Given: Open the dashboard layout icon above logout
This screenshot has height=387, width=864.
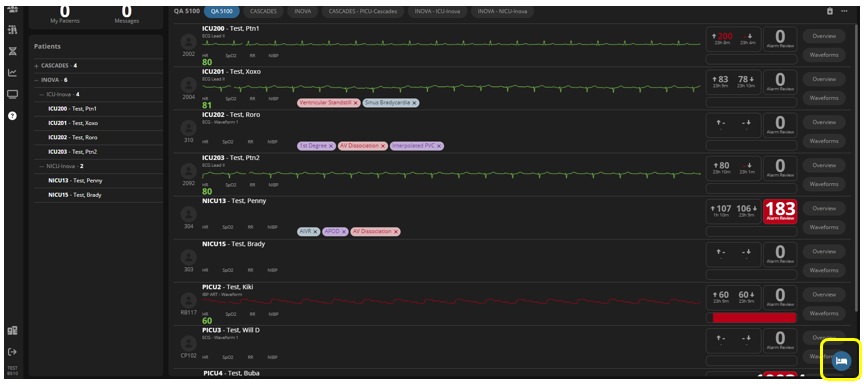Looking at the screenshot, I should pyautogui.click(x=12, y=331).
